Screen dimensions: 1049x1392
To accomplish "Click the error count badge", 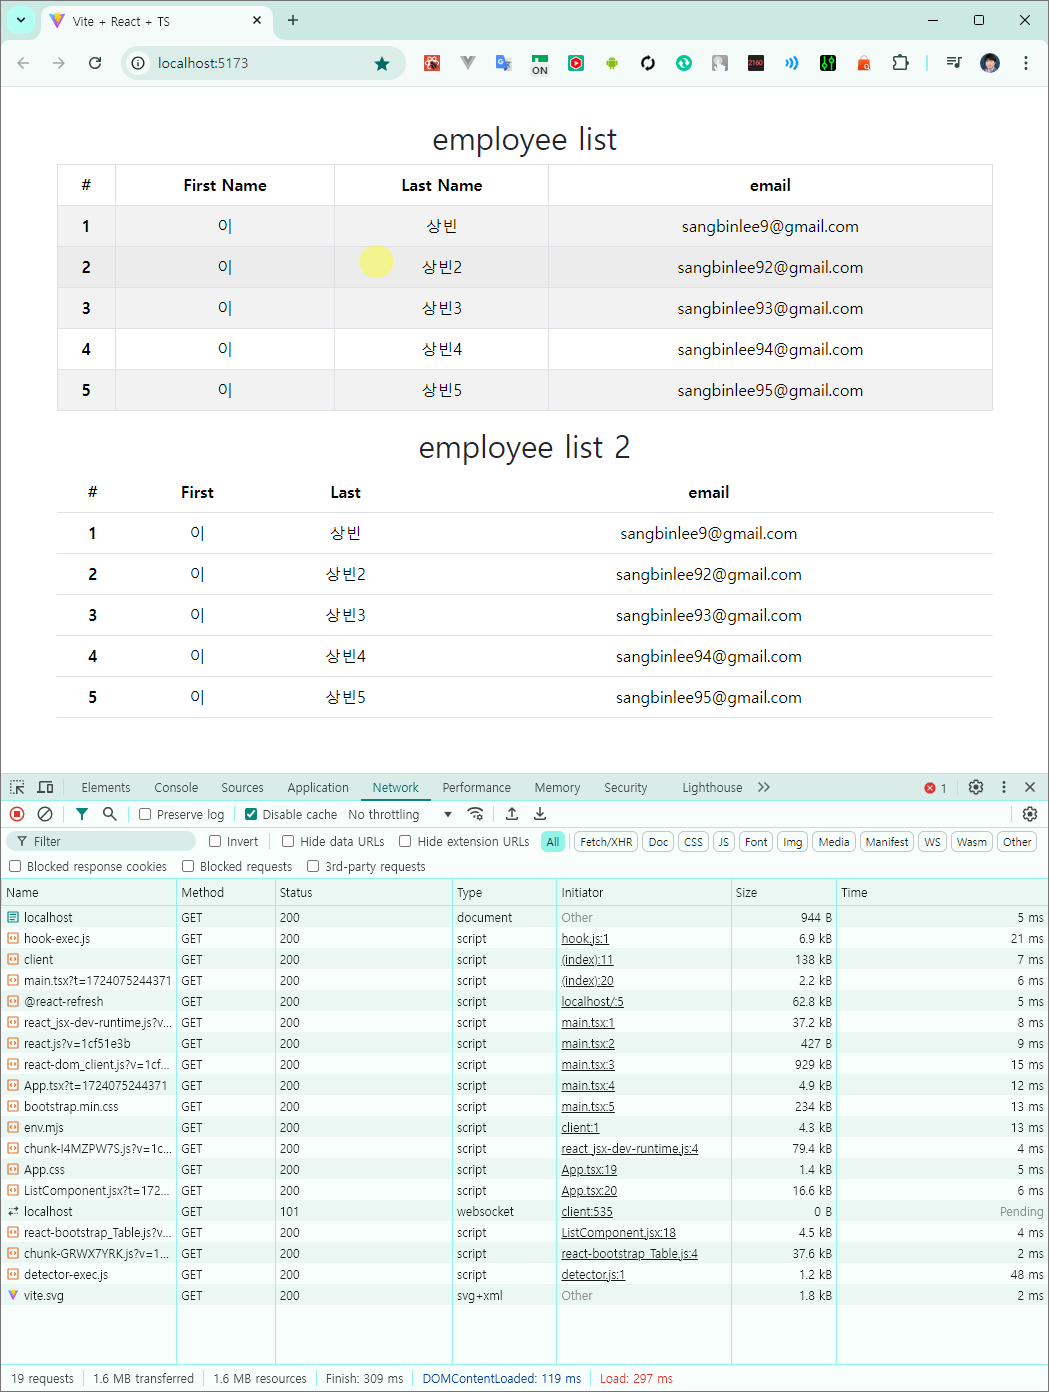I will (935, 788).
